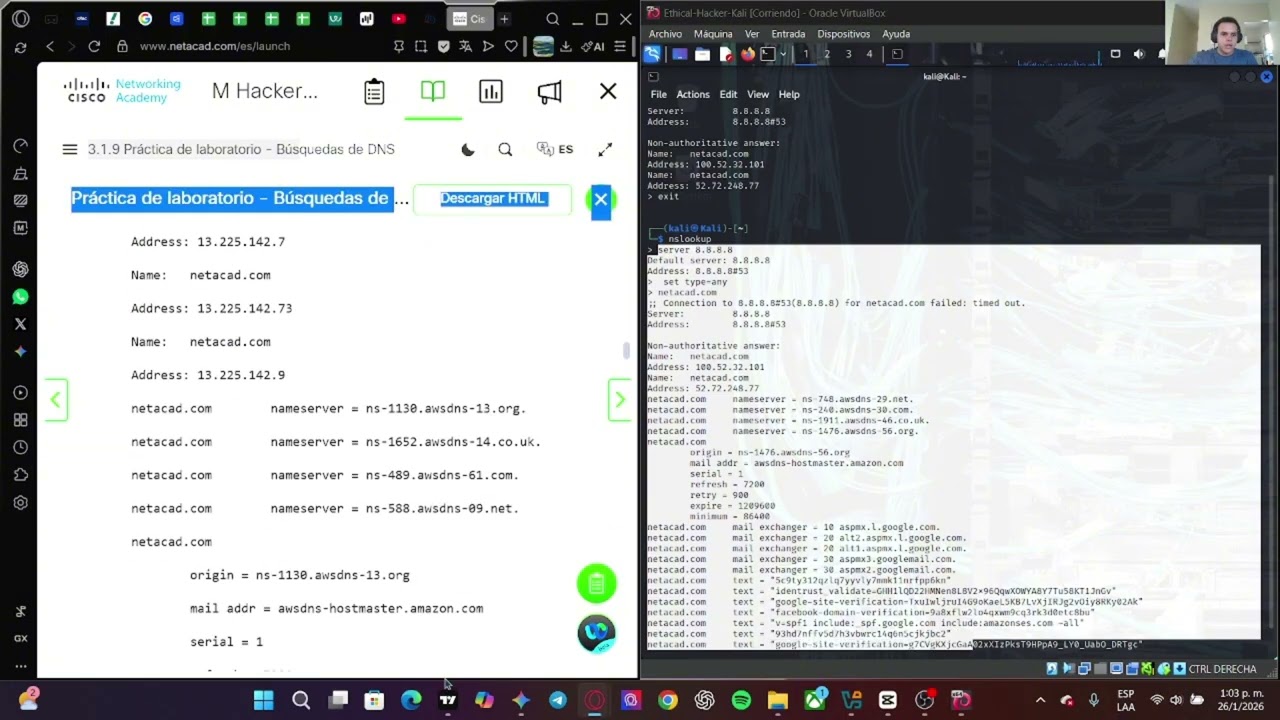
Task: Open Kali volume speaker icon
Action: click(x=1139, y=54)
